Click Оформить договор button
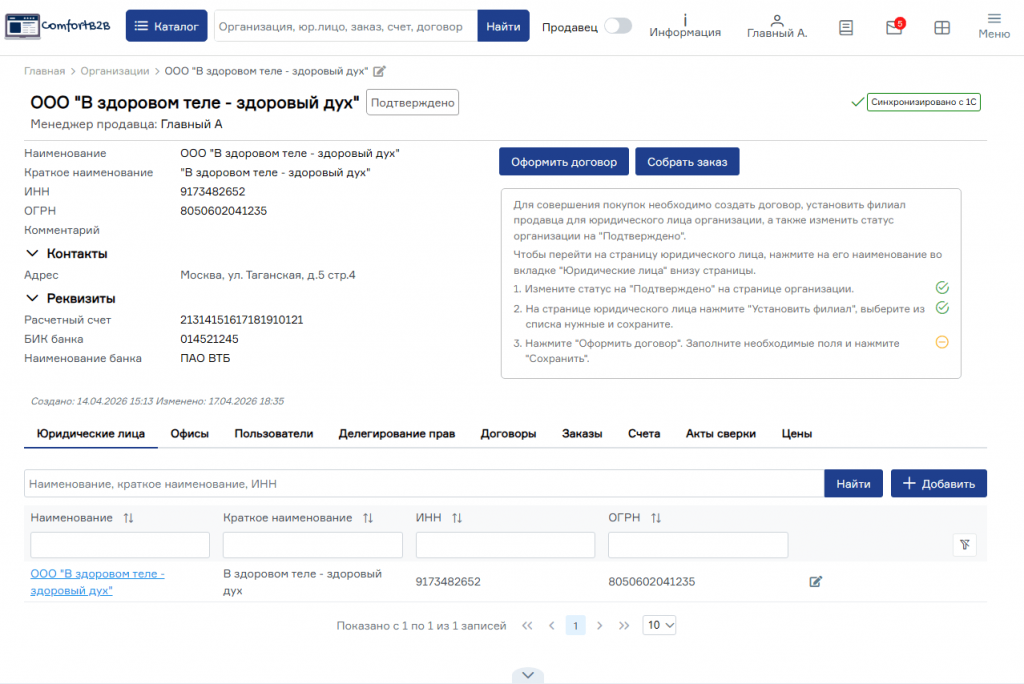Image resolution: width=1024 pixels, height=684 pixels. [564, 162]
